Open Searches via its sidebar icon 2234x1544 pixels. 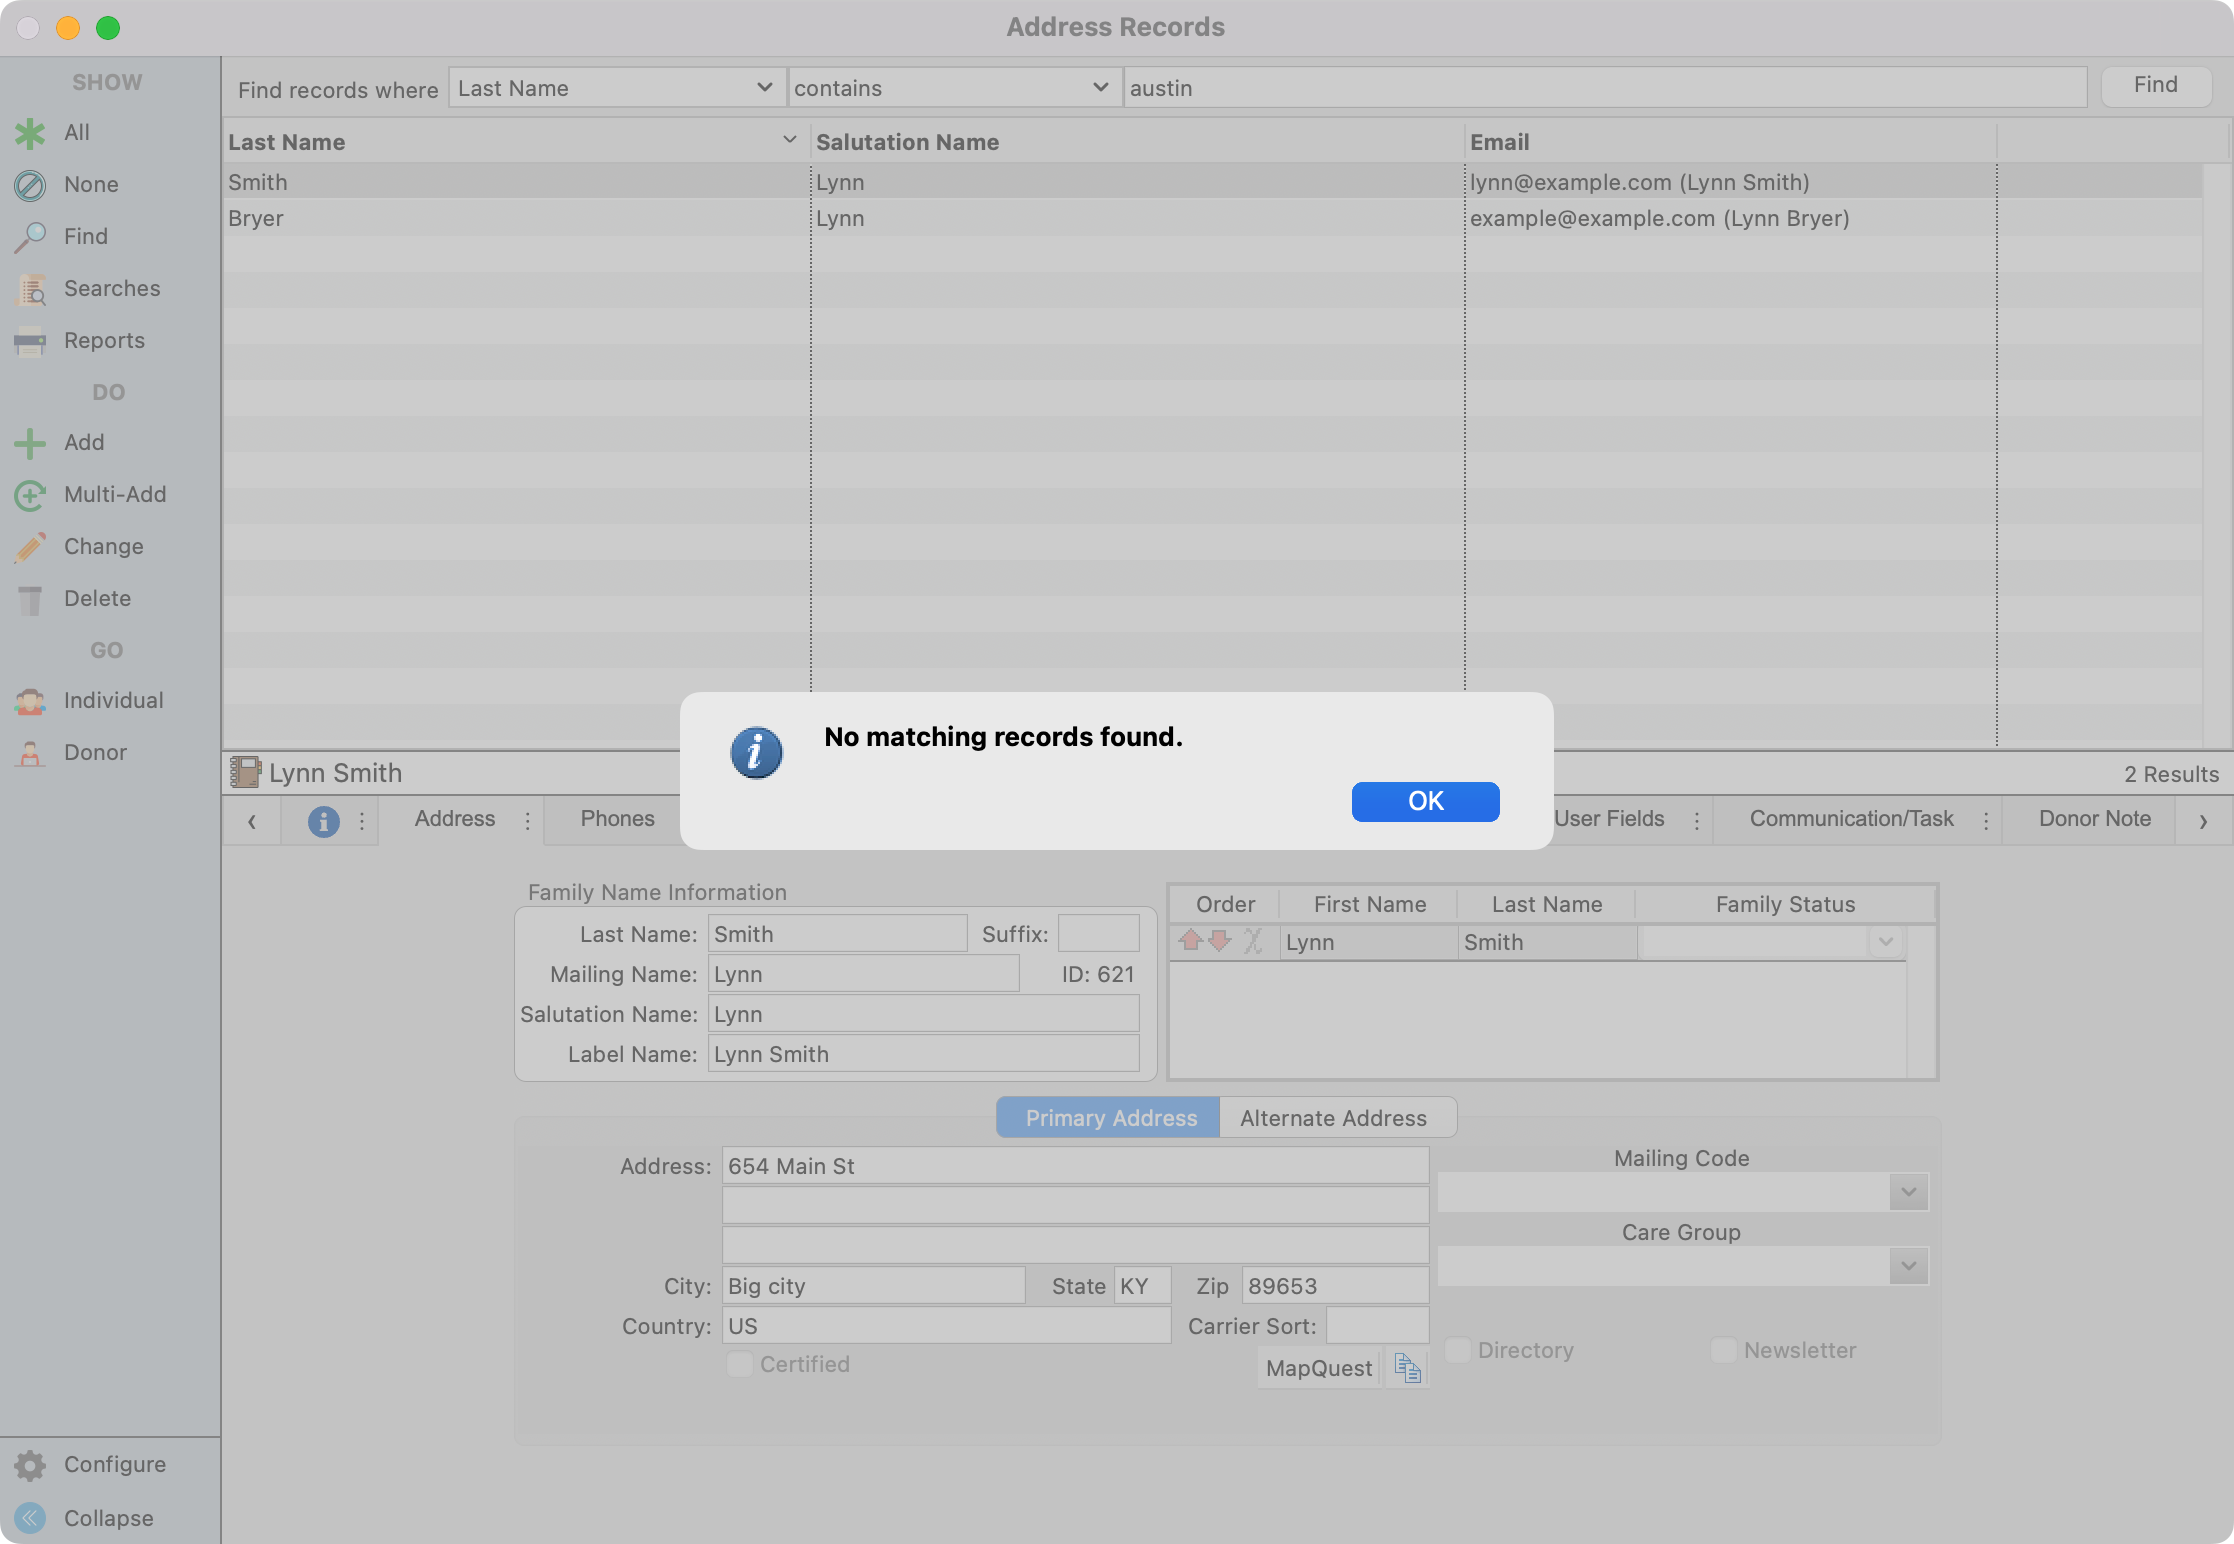(x=30, y=289)
